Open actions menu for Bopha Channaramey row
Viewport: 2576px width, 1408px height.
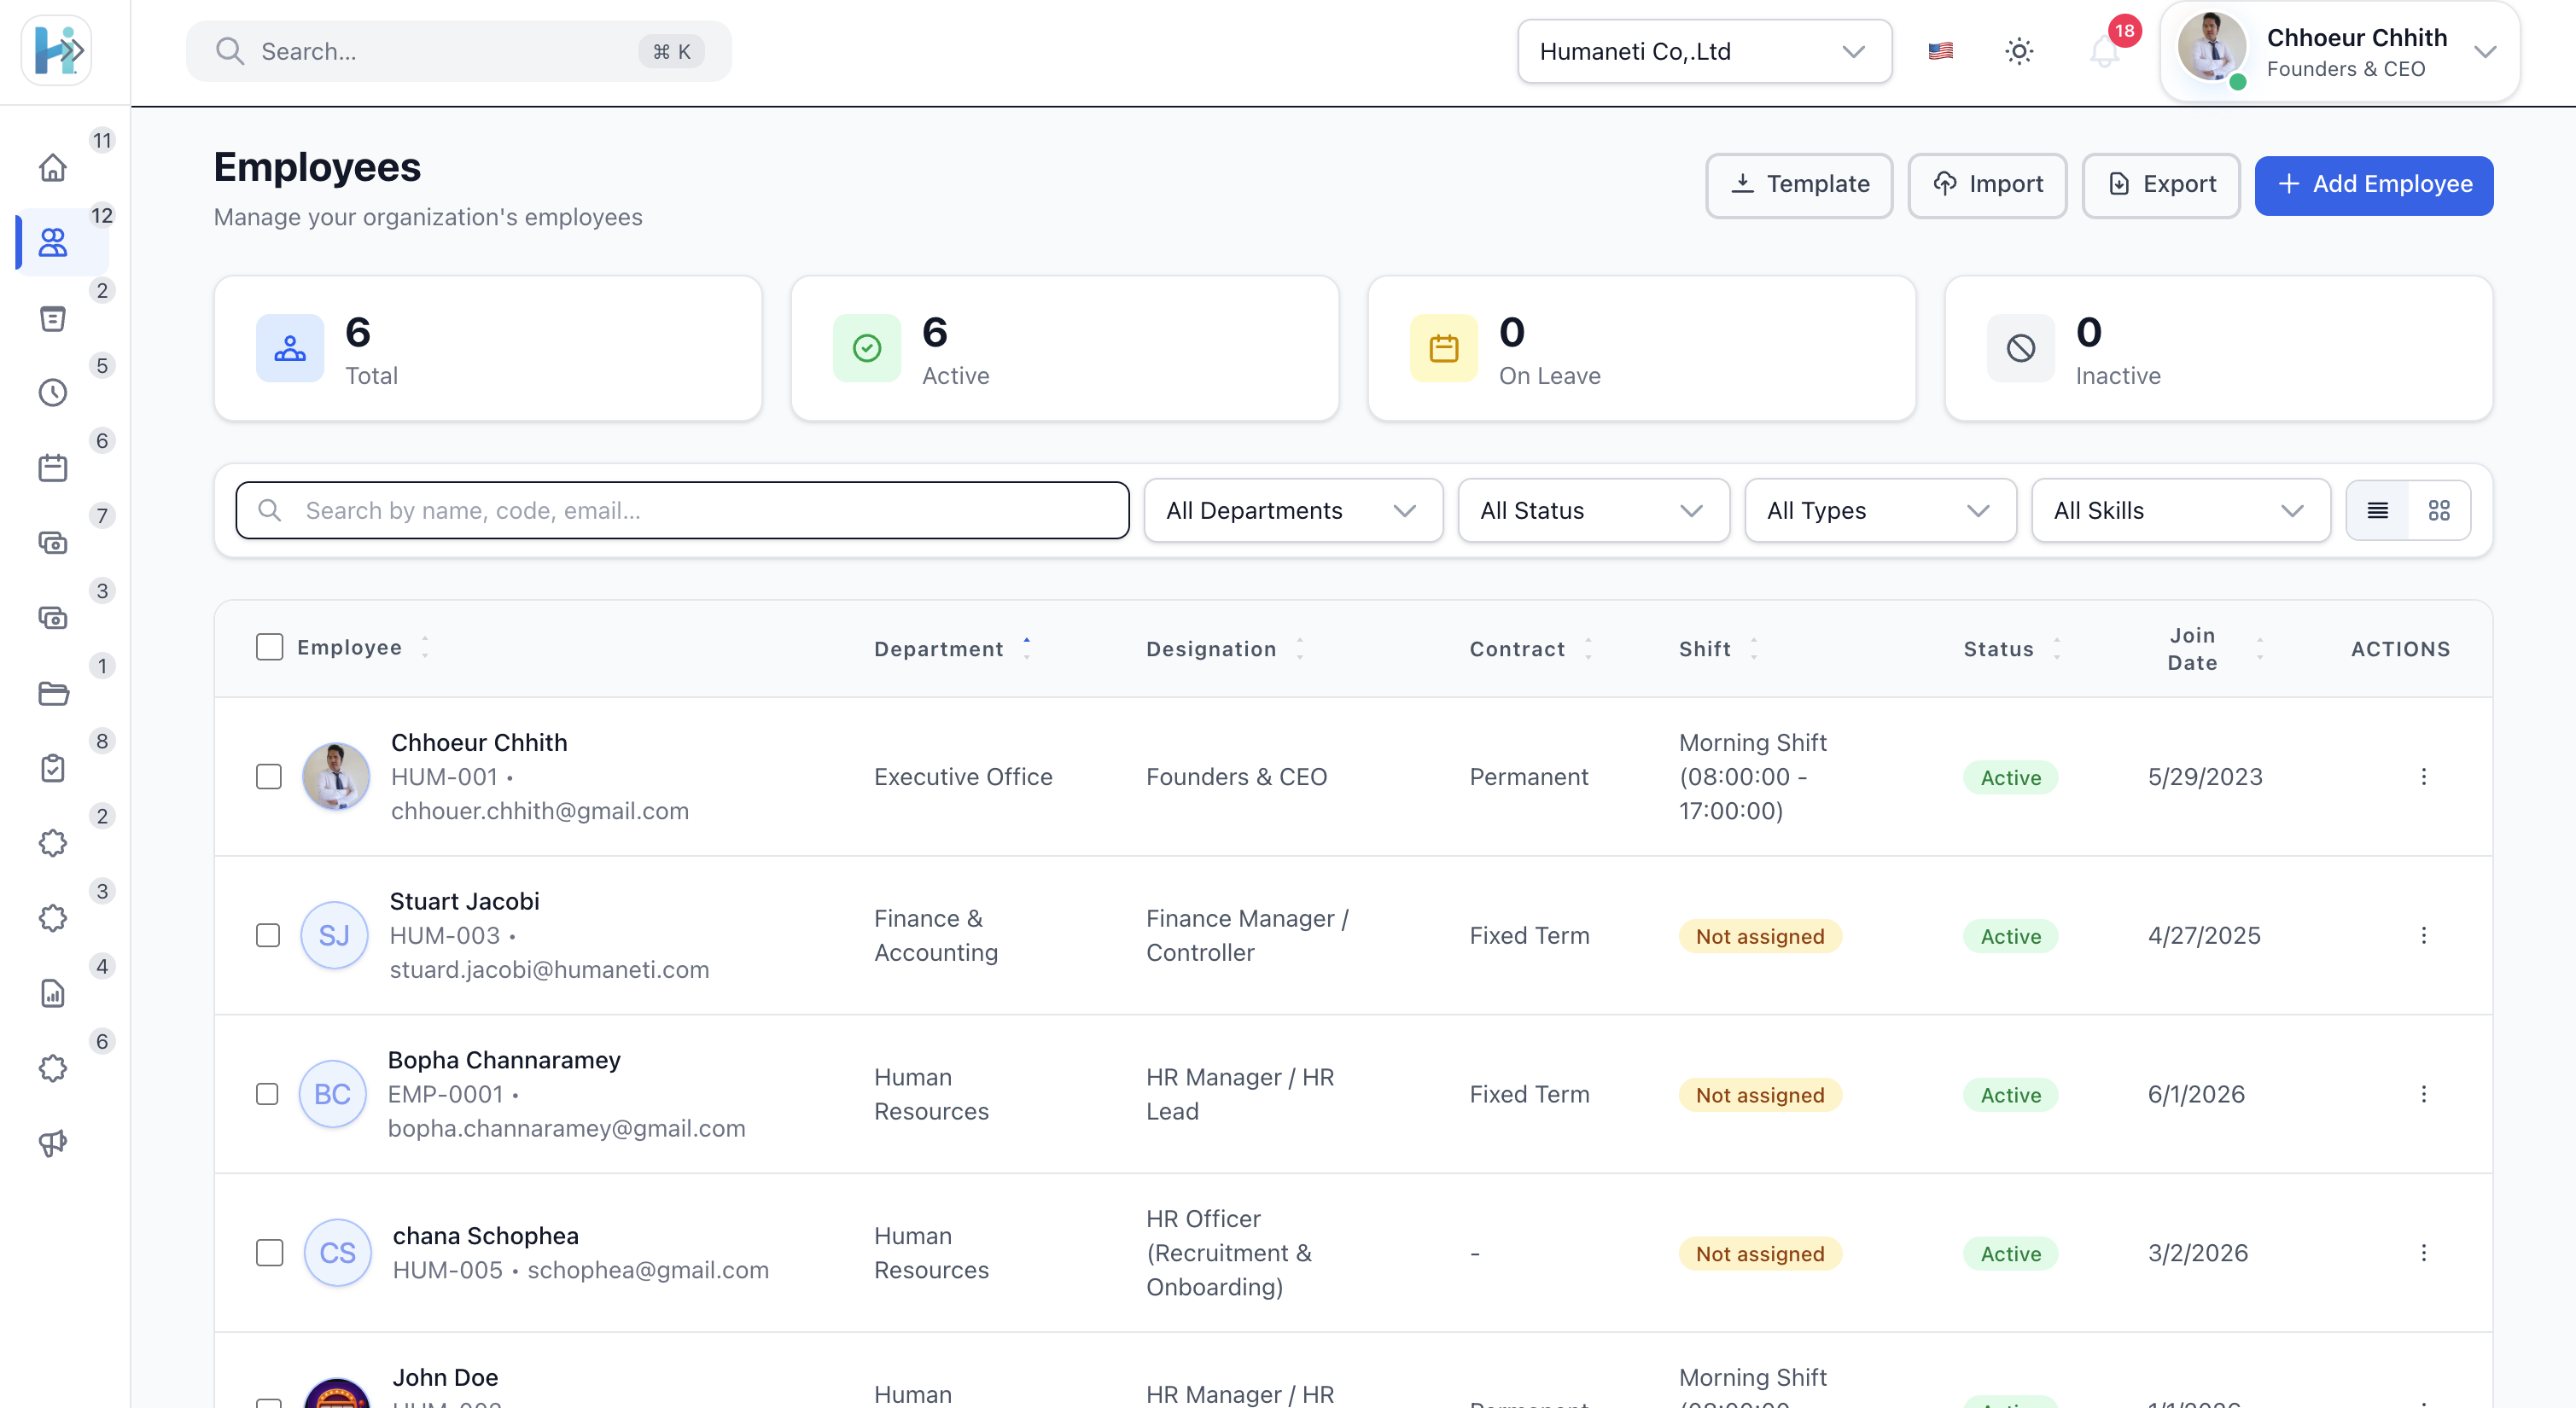pos(2423,1094)
